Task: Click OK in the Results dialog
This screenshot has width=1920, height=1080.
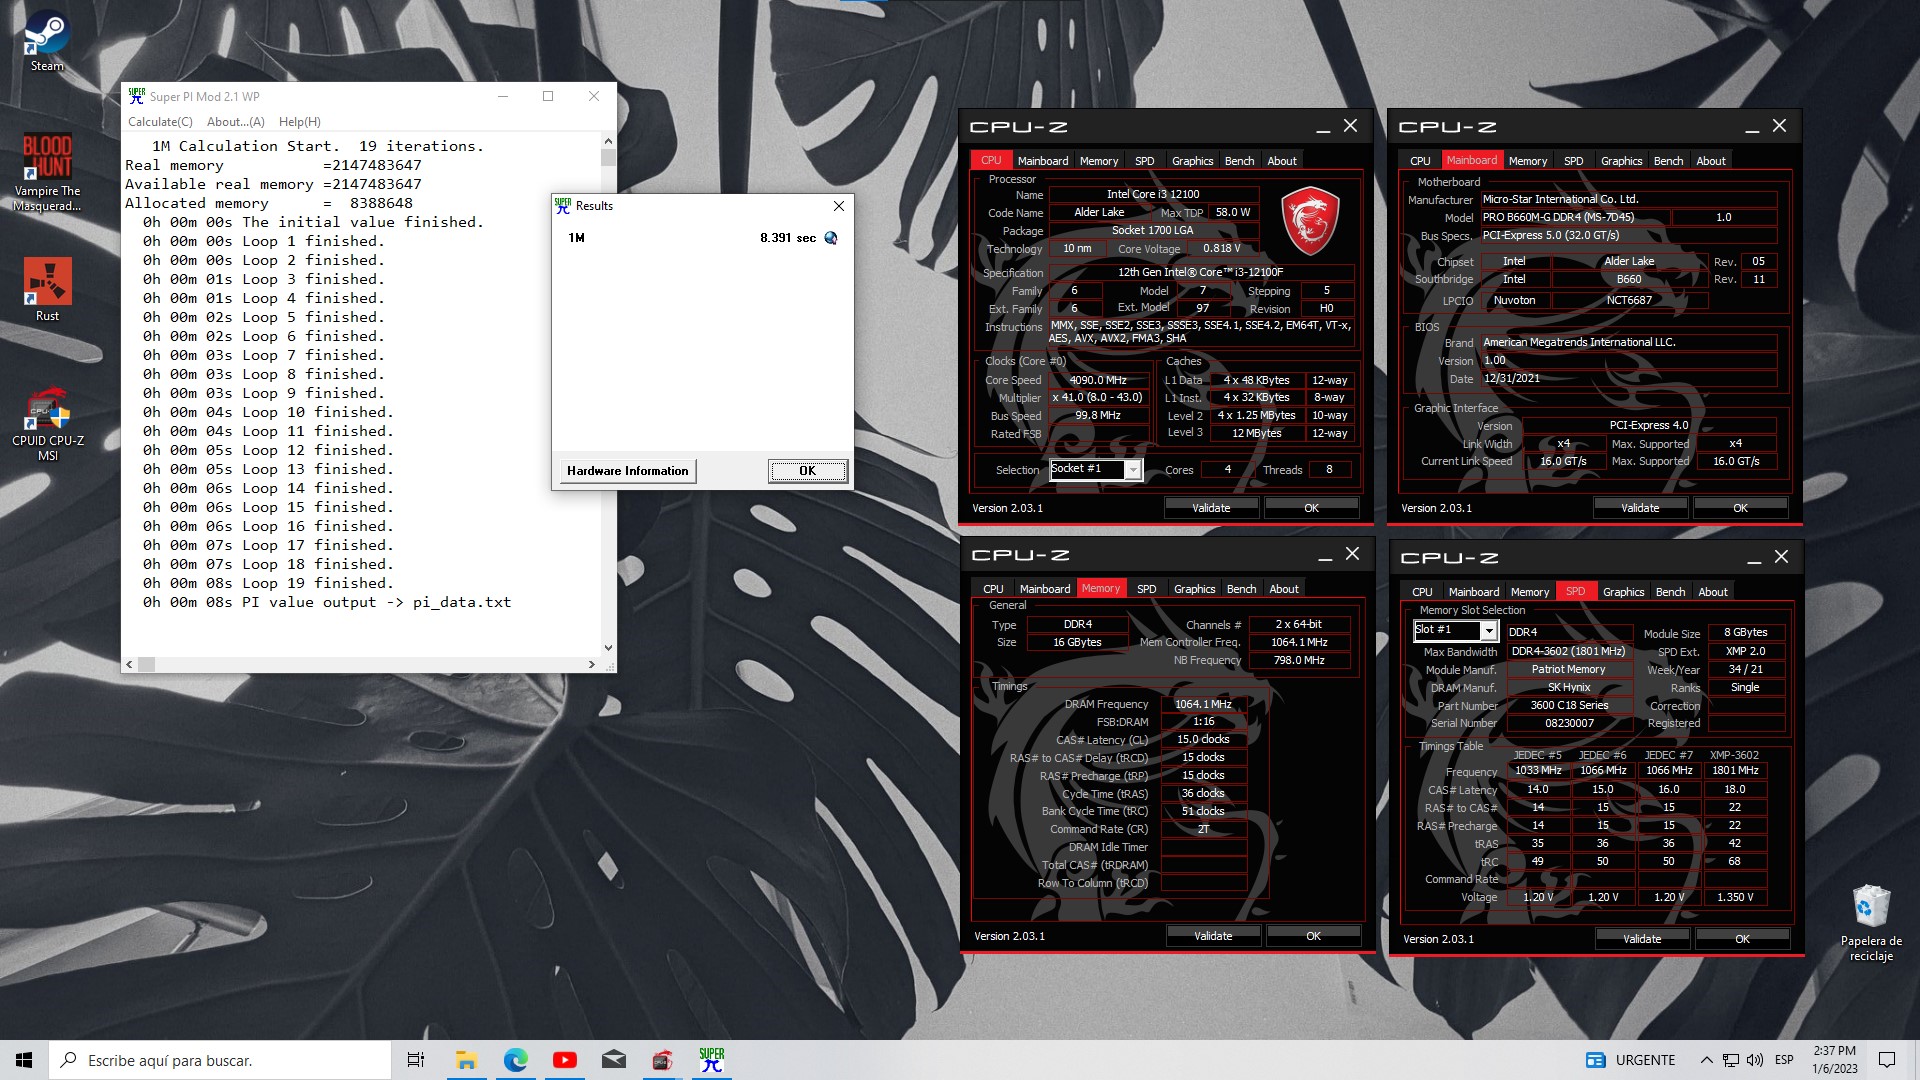Action: click(807, 471)
